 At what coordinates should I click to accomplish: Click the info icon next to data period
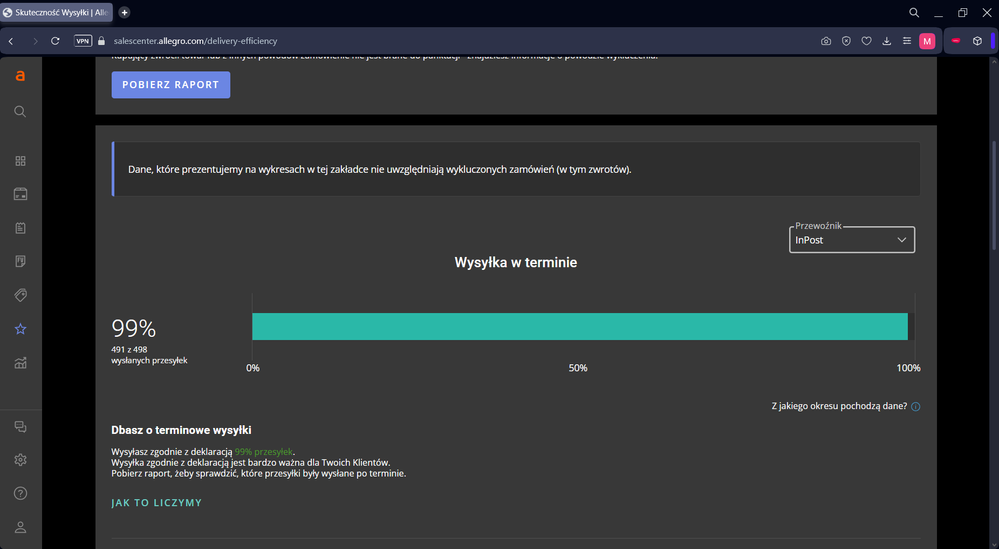(916, 407)
